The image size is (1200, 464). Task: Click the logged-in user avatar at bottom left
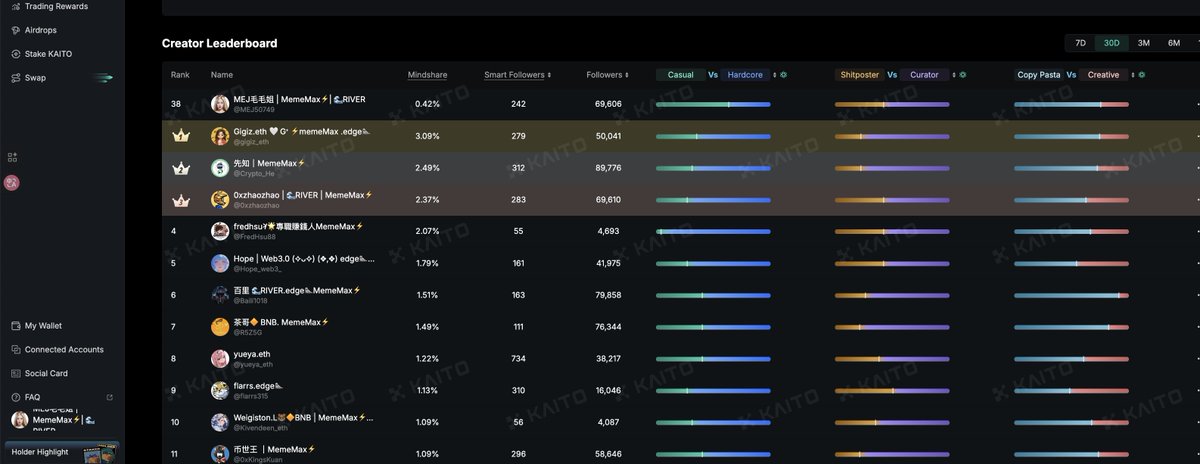pos(19,421)
